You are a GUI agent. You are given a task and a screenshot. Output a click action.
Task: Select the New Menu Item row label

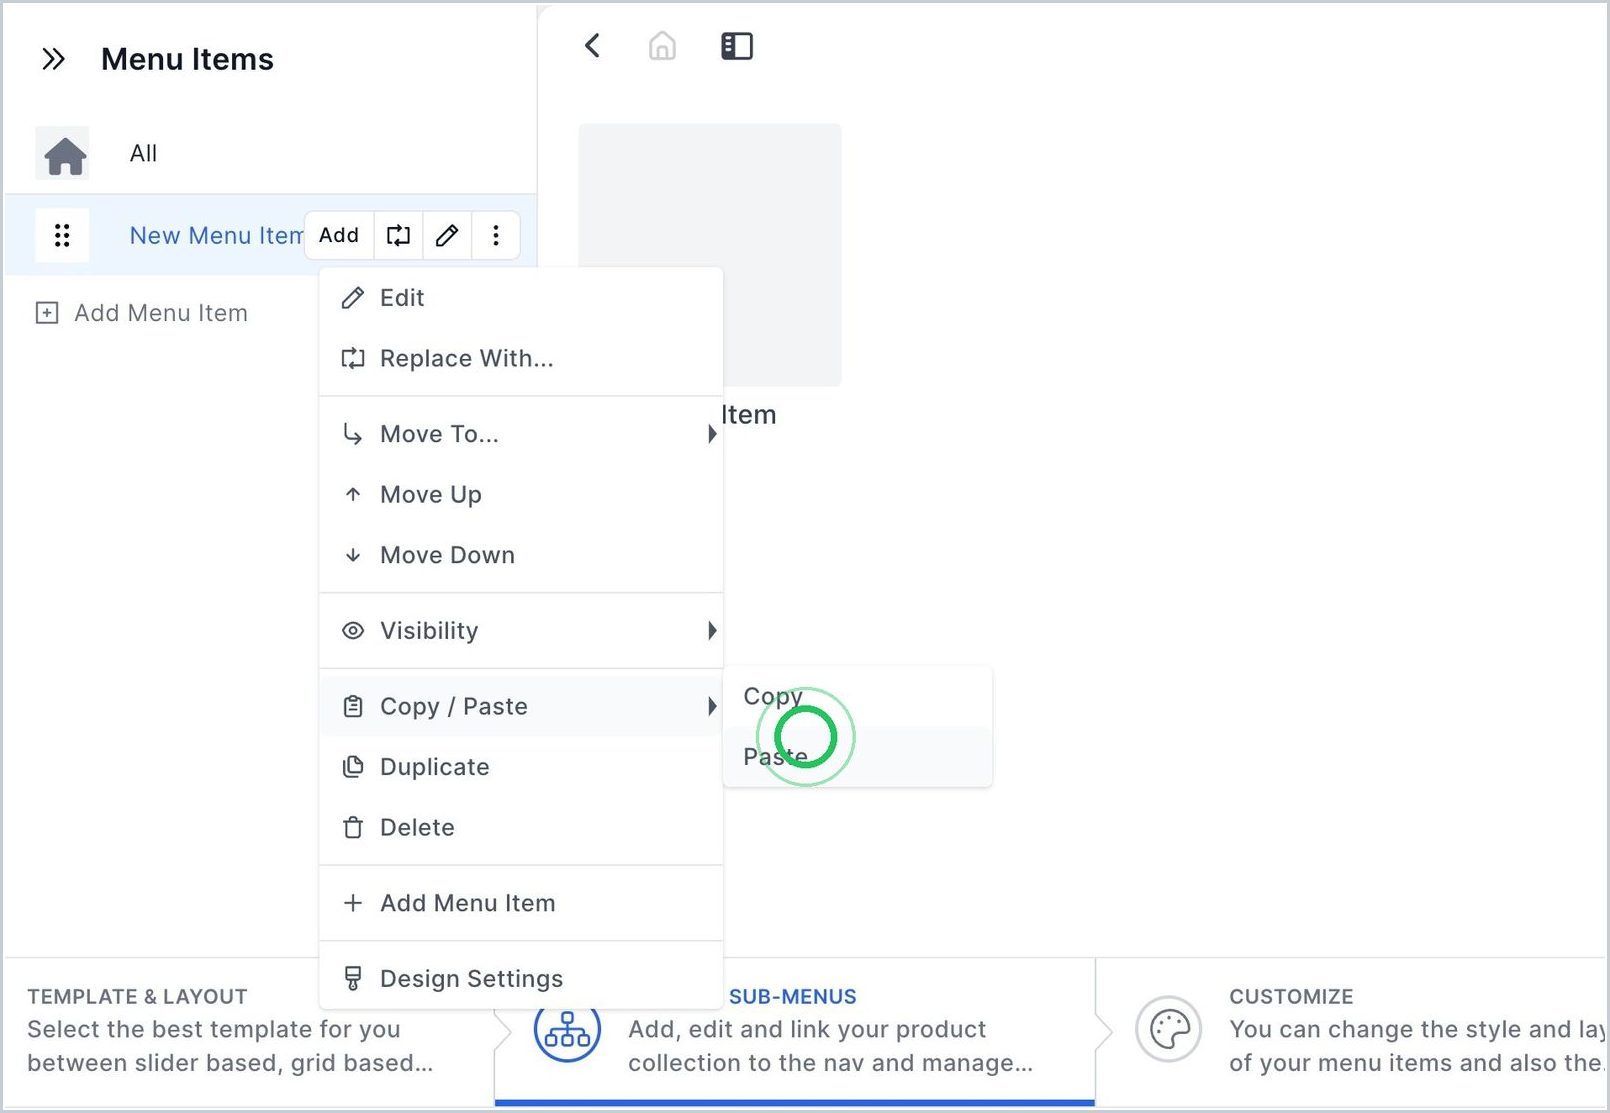[x=216, y=236]
